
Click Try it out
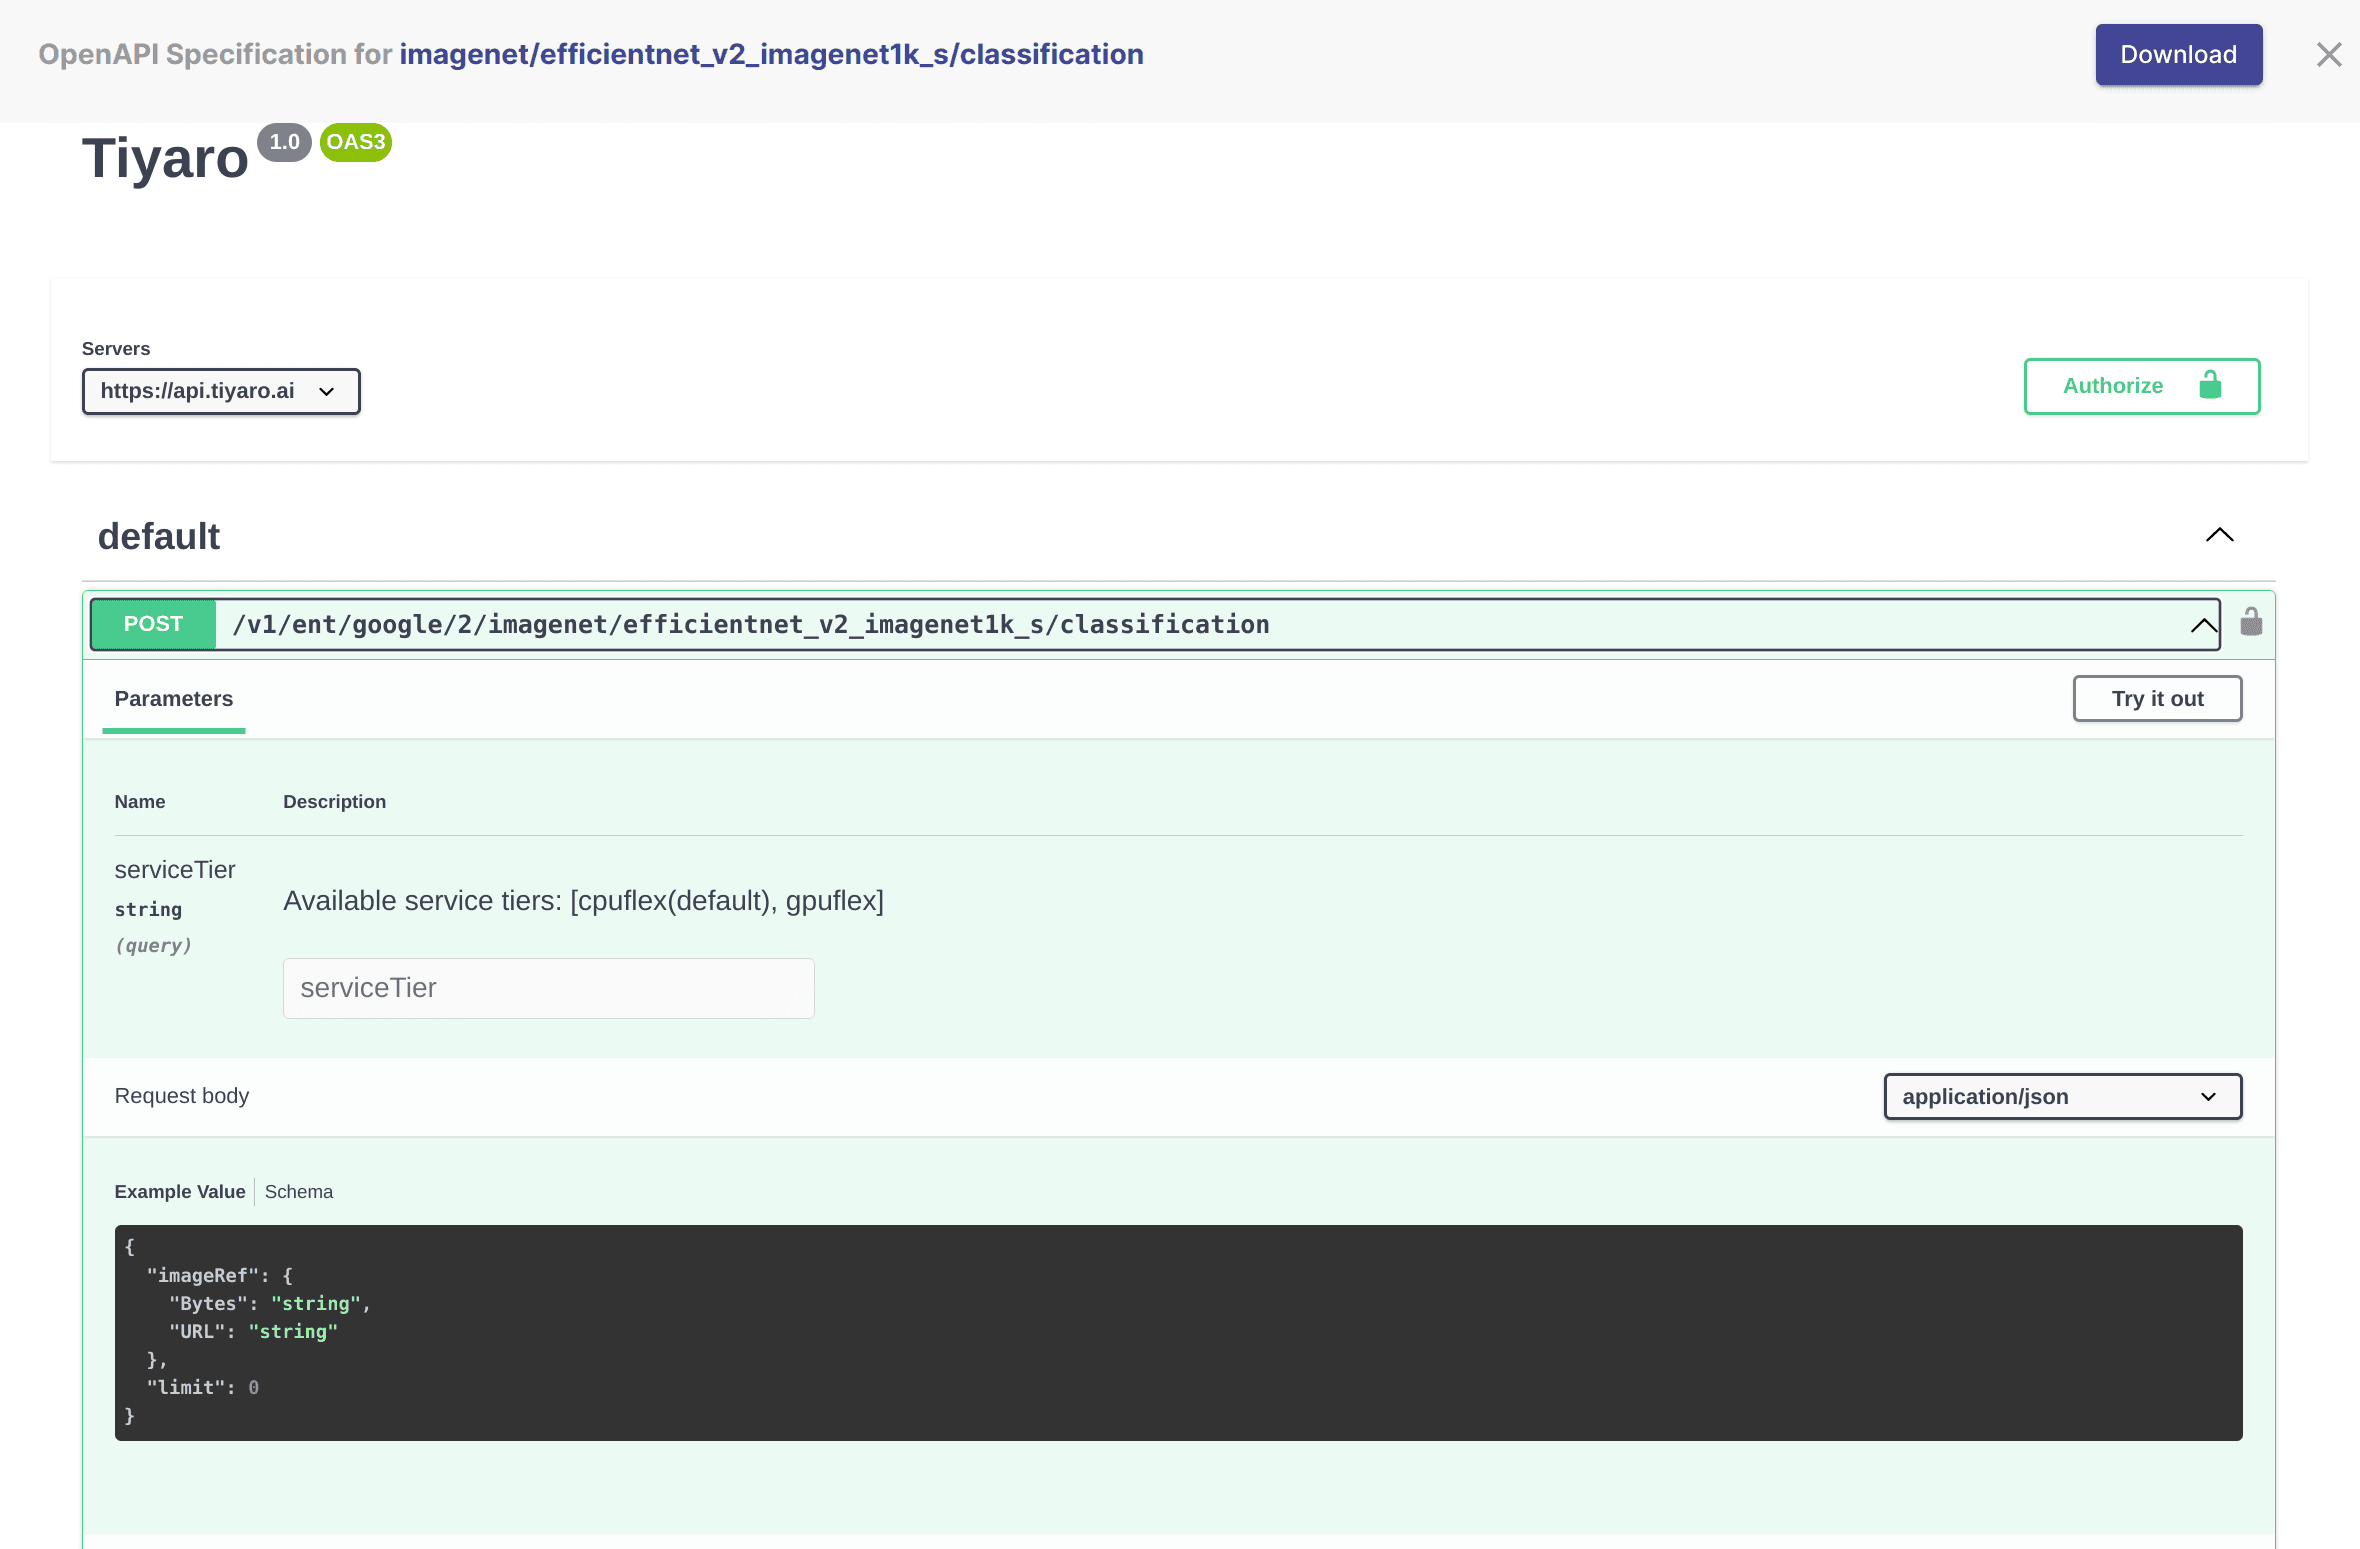click(2158, 699)
